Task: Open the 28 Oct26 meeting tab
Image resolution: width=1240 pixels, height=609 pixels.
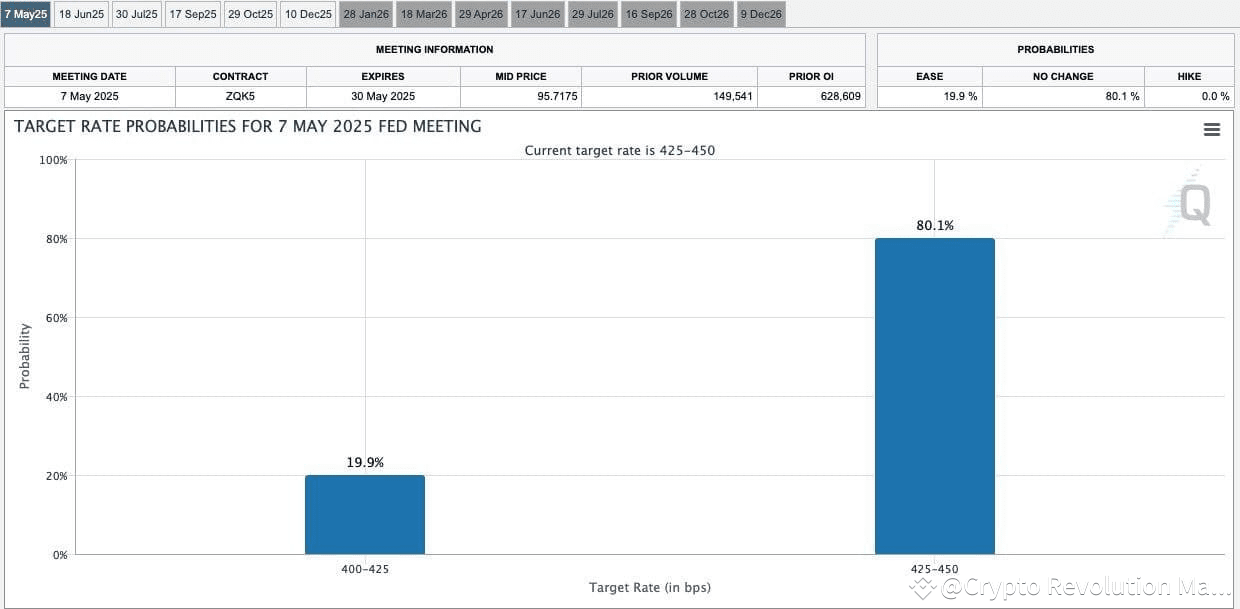Action: click(706, 13)
